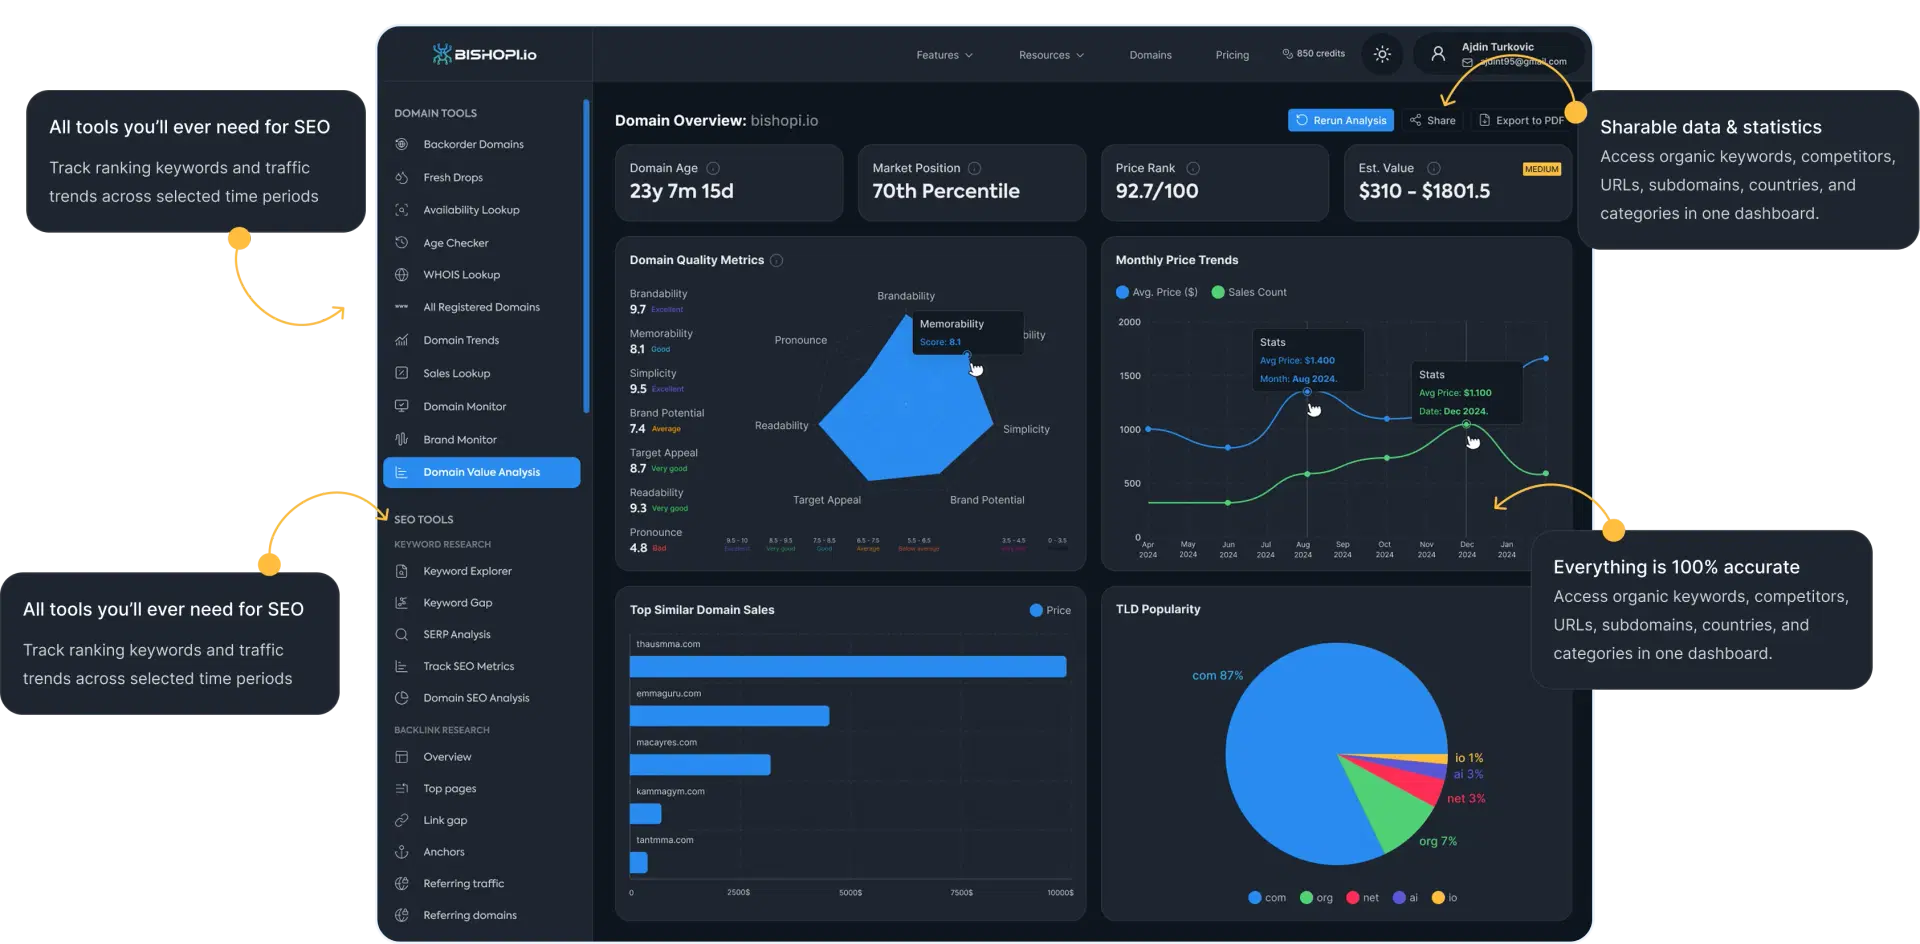Click the Est. Value info icon
This screenshot has height=944, width=1920.
click(x=1433, y=168)
